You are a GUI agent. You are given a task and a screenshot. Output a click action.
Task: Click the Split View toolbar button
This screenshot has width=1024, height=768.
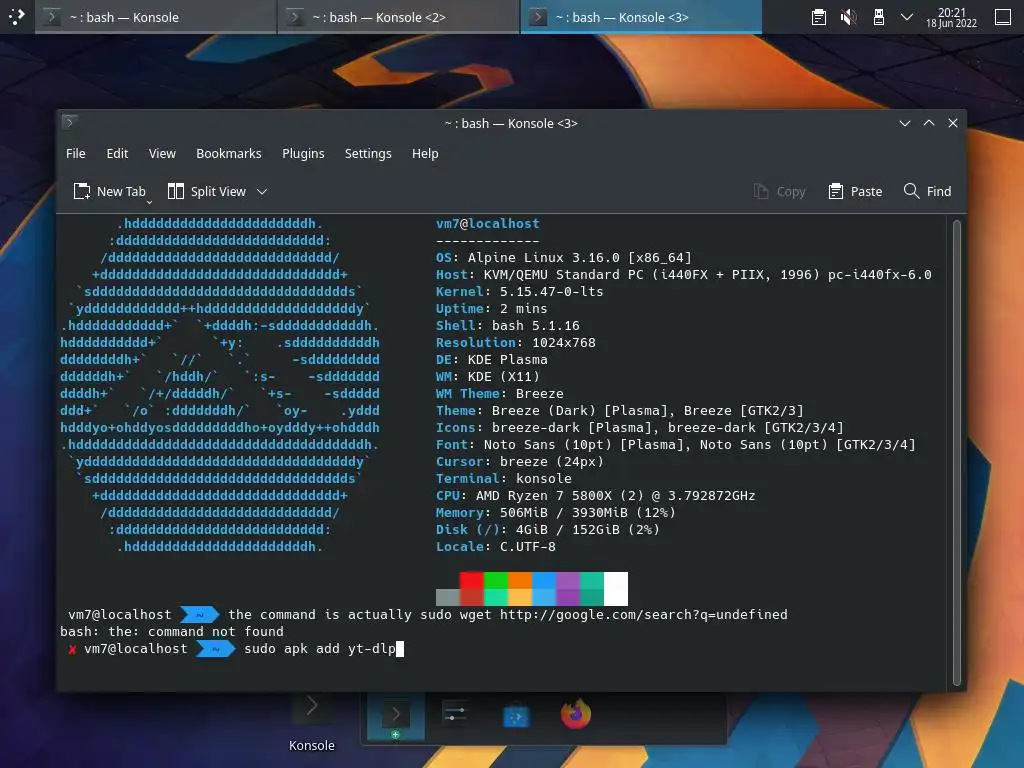[x=207, y=191]
